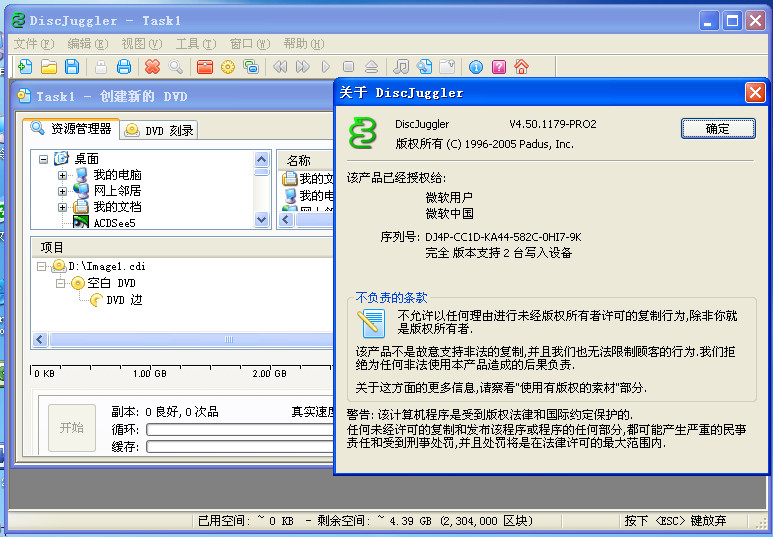Click the 缓存 progress bar
The height and width of the screenshot is (537, 773).
(241, 447)
